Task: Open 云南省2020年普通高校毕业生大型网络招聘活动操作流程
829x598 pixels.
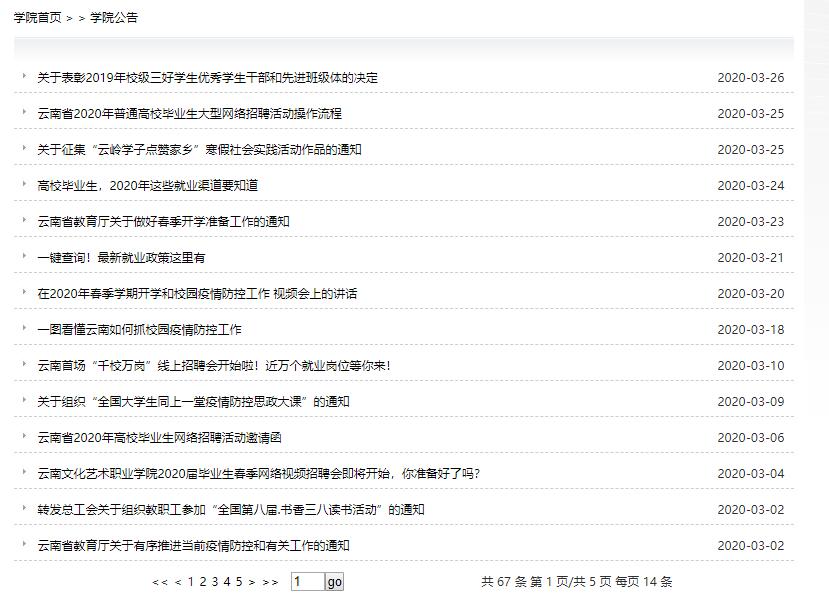Action: (x=189, y=114)
